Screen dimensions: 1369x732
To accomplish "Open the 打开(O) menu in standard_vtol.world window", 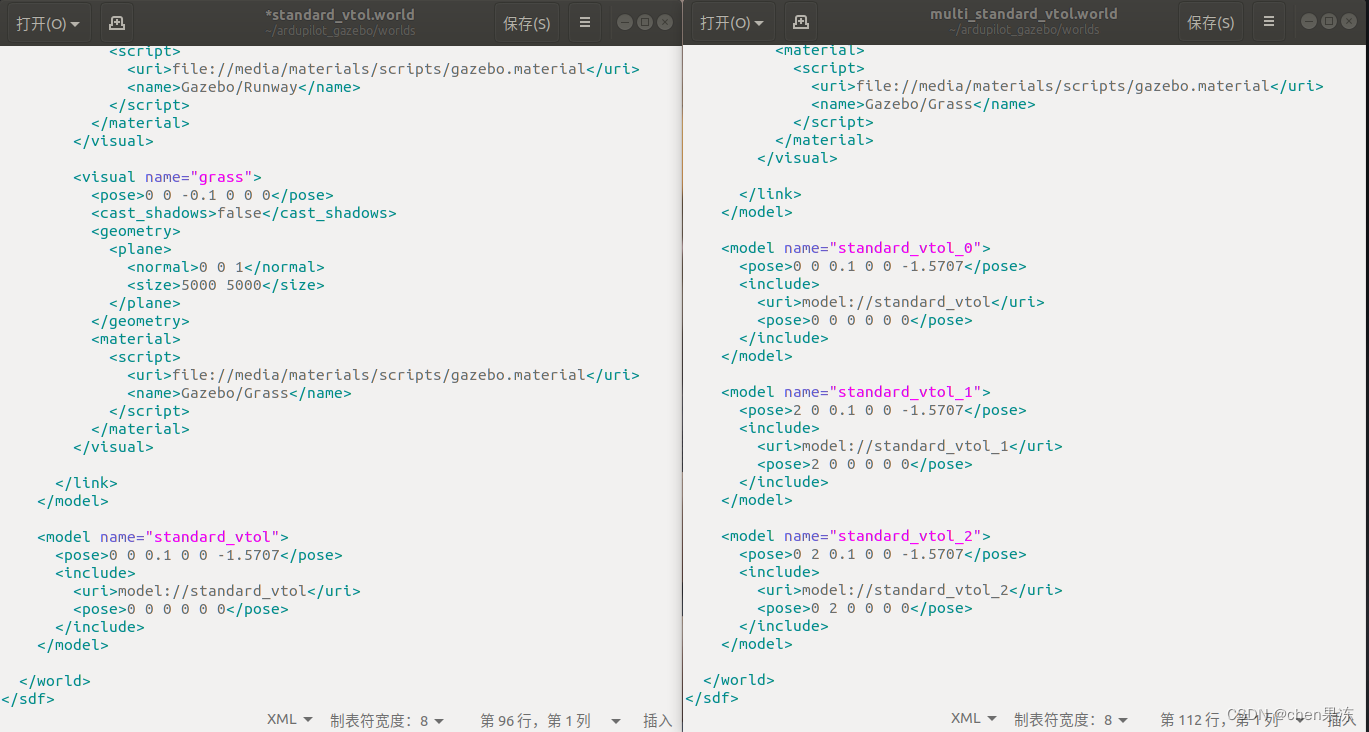I will (x=47, y=23).
